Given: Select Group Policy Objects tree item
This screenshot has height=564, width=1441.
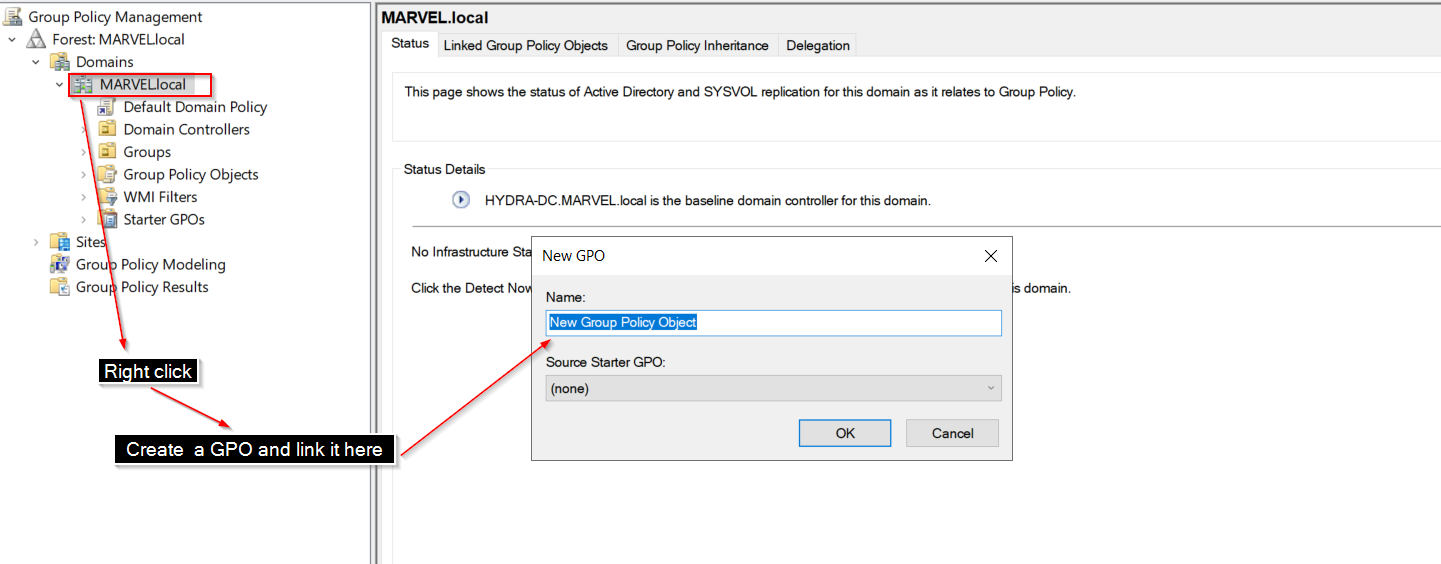Looking at the screenshot, I should tap(191, 174).
